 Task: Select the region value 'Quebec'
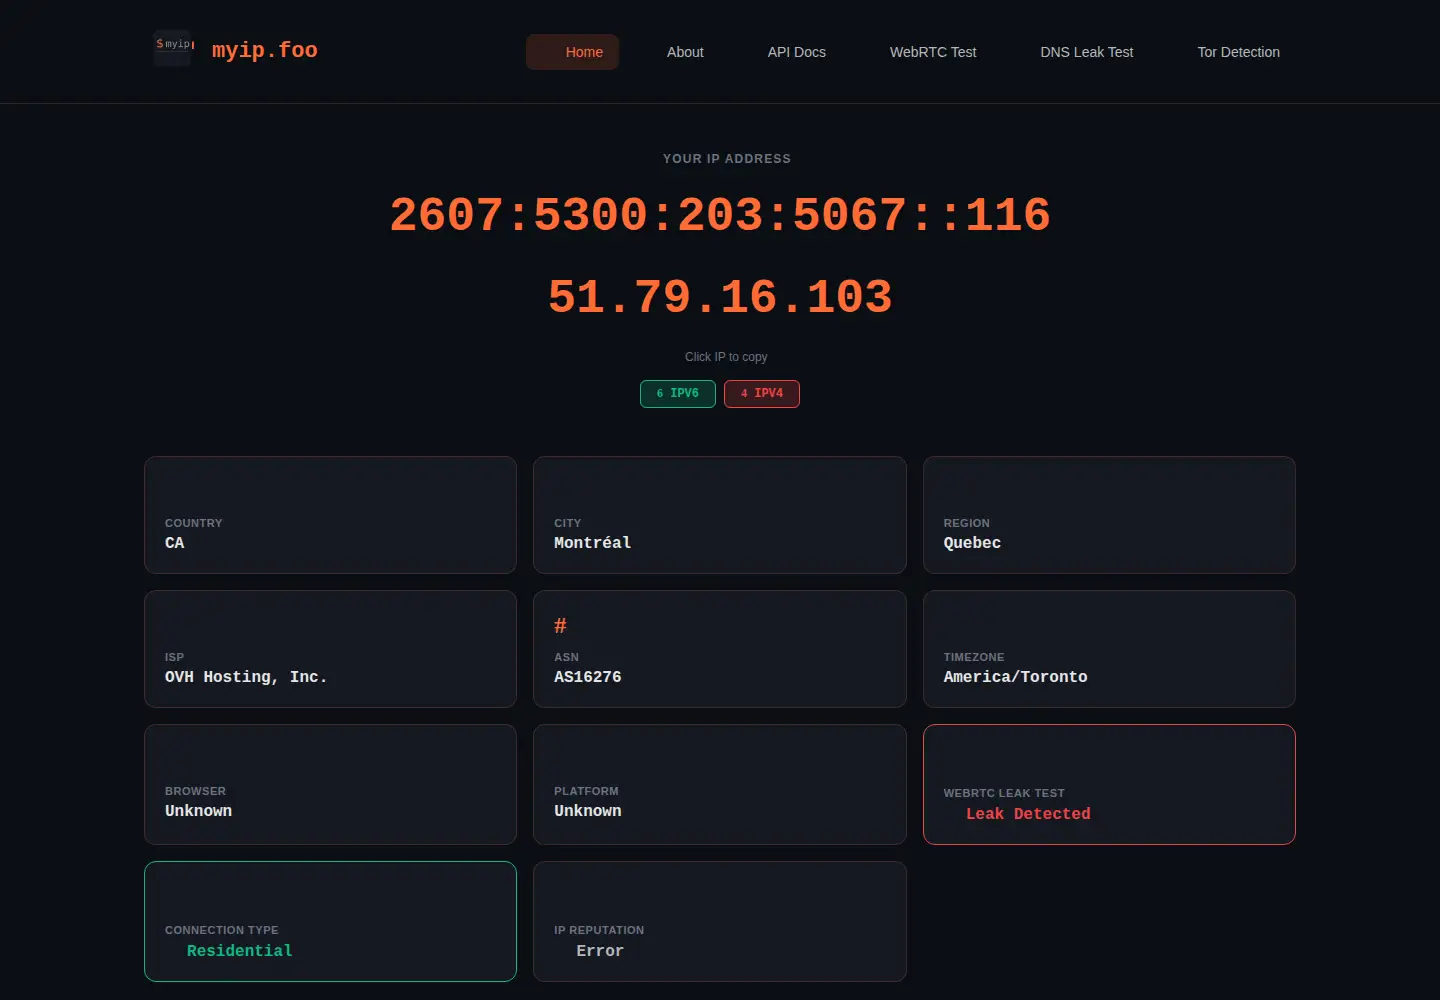coord(972,543)
